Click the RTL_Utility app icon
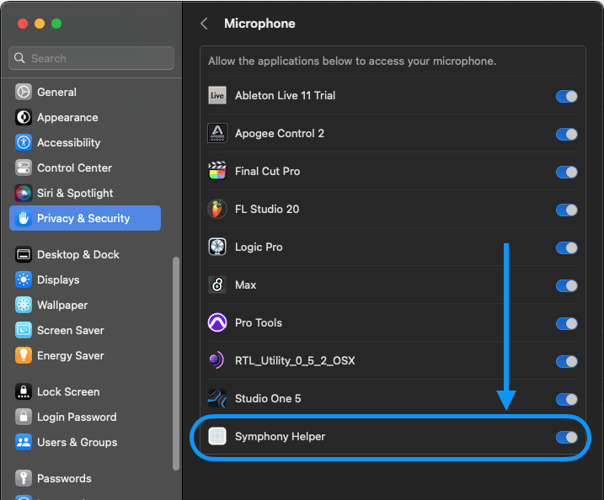Screen dimensions: 604x500 pos(217,361)
